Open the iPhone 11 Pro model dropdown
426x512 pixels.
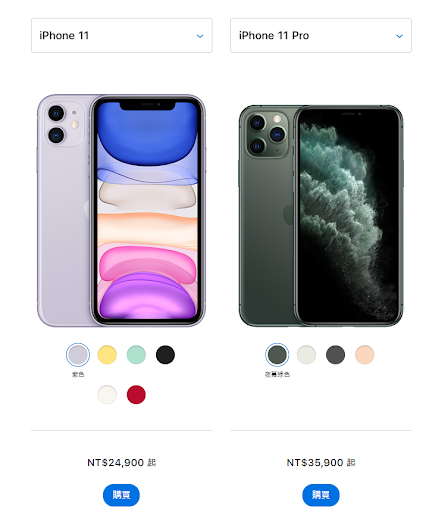coord(321,35)
